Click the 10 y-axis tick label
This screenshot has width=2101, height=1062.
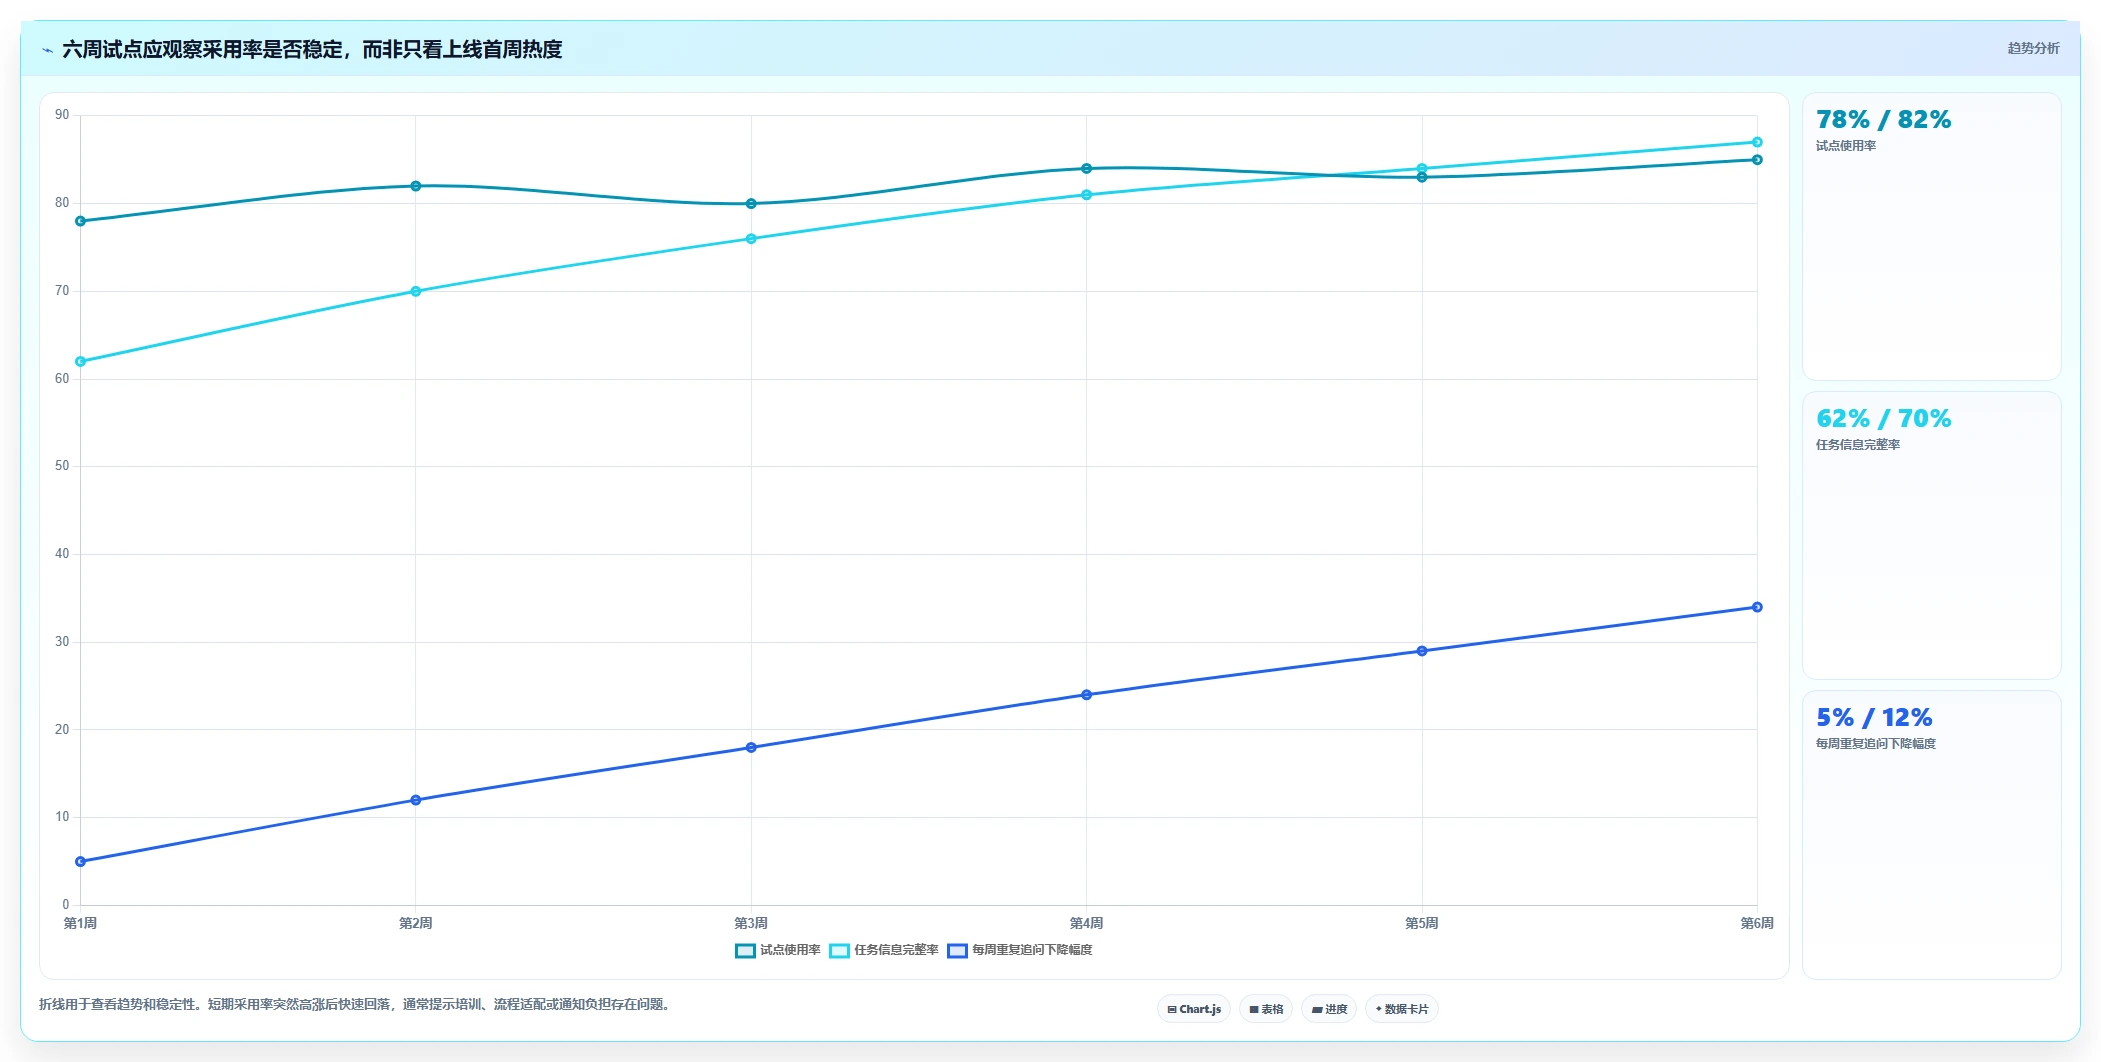[x=62, y=817]
